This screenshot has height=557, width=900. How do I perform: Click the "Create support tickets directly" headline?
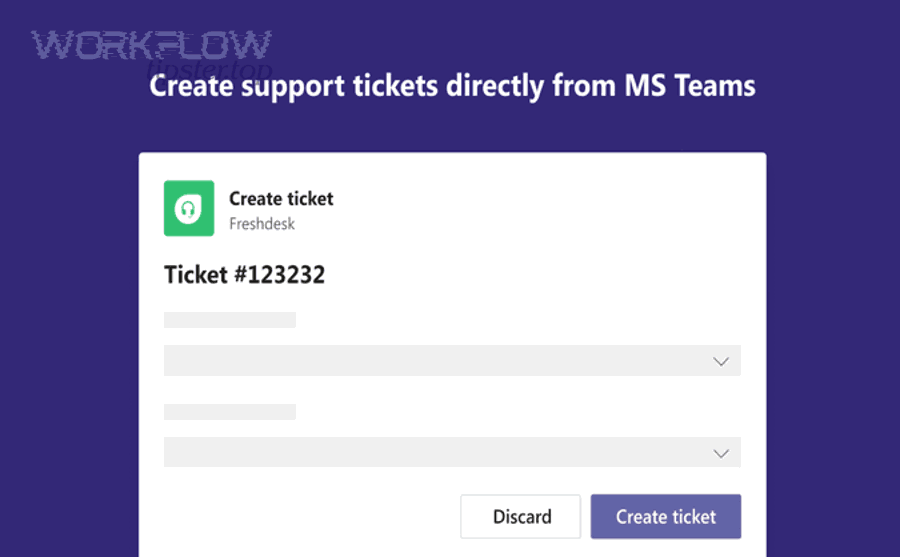(350, 86)
